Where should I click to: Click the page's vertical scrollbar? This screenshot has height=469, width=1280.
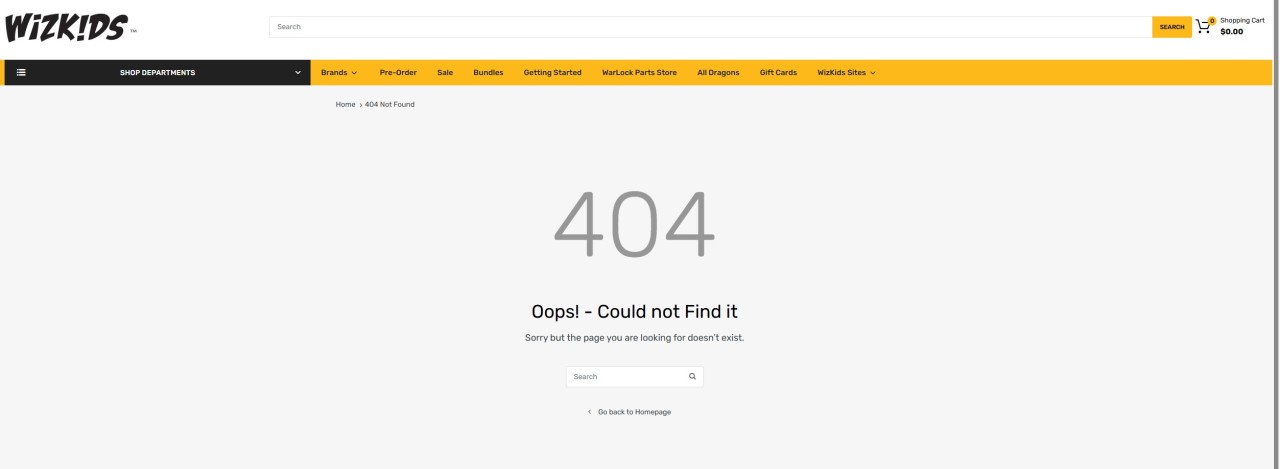point(1276,234)
